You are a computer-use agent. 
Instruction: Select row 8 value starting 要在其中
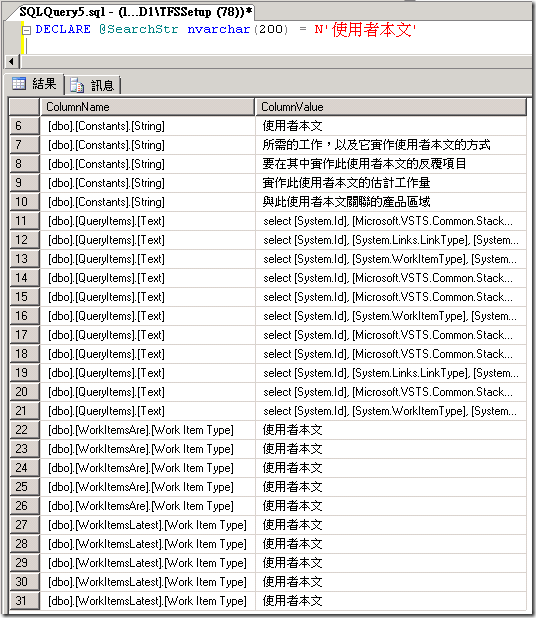coord(391,164)
